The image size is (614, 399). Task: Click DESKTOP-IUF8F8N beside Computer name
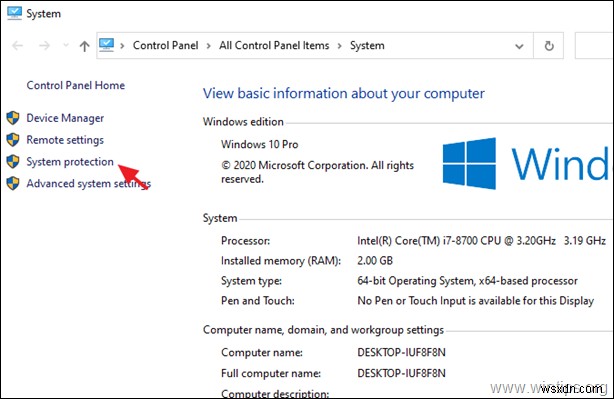(x=401, y=352)
